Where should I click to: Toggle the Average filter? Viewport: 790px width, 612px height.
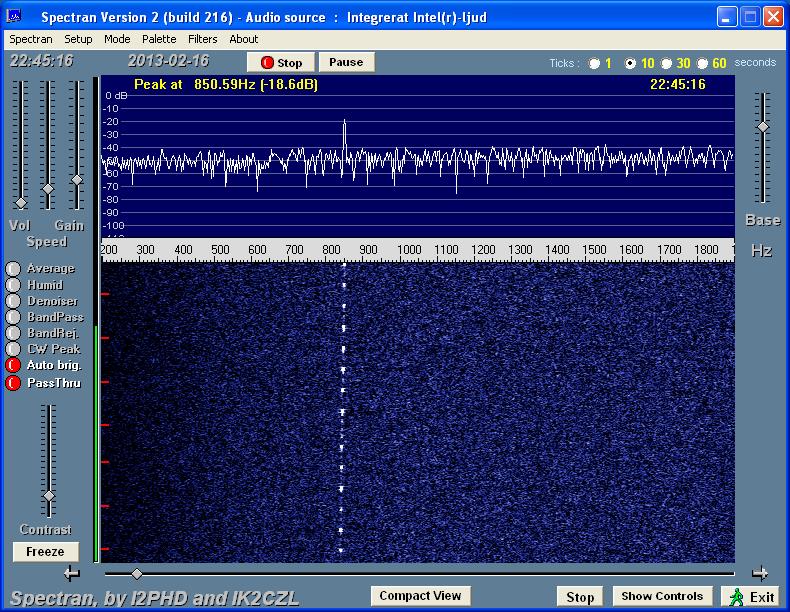click(13, 268)
